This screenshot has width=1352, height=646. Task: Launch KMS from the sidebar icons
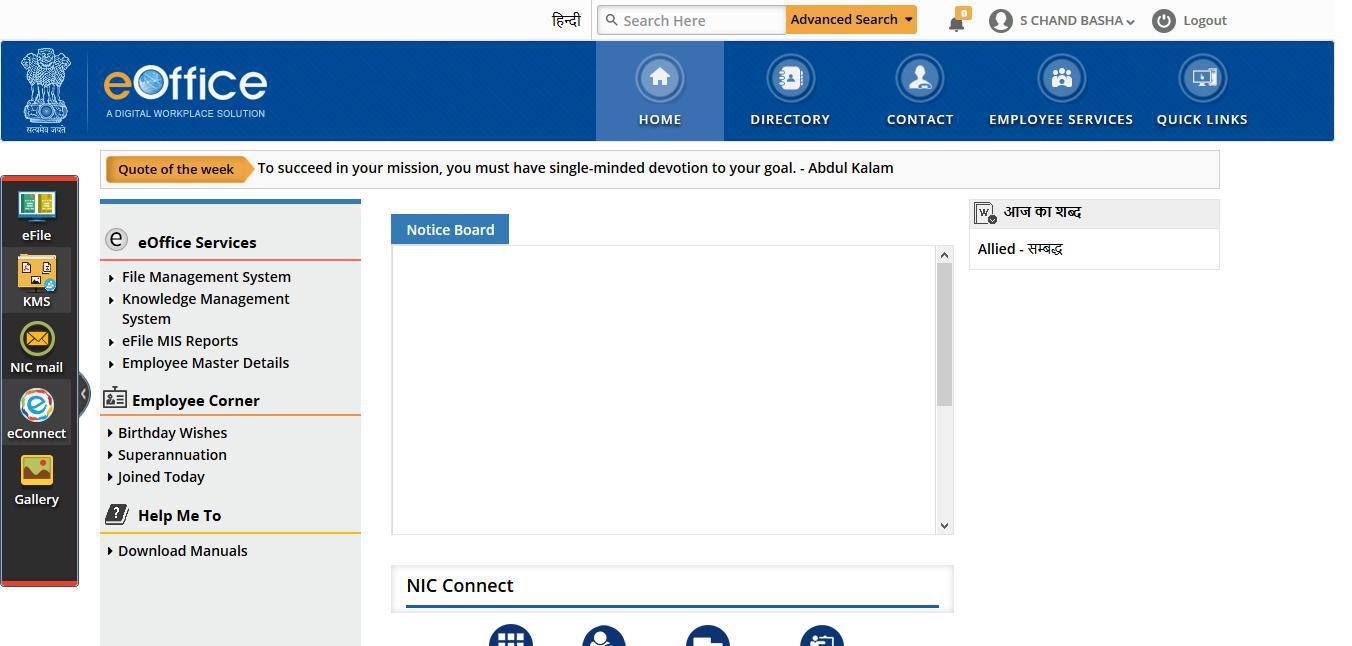pyautogui.click(x=36, y=278)
